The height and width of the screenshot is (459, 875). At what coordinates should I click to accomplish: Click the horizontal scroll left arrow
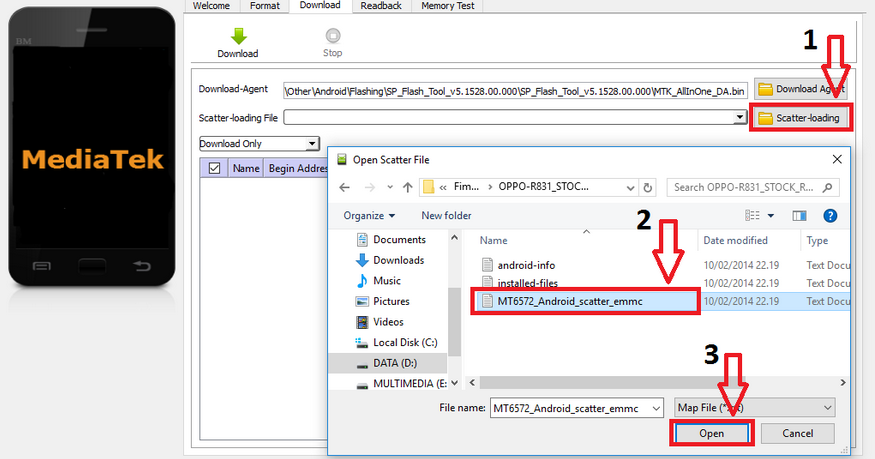472,383
